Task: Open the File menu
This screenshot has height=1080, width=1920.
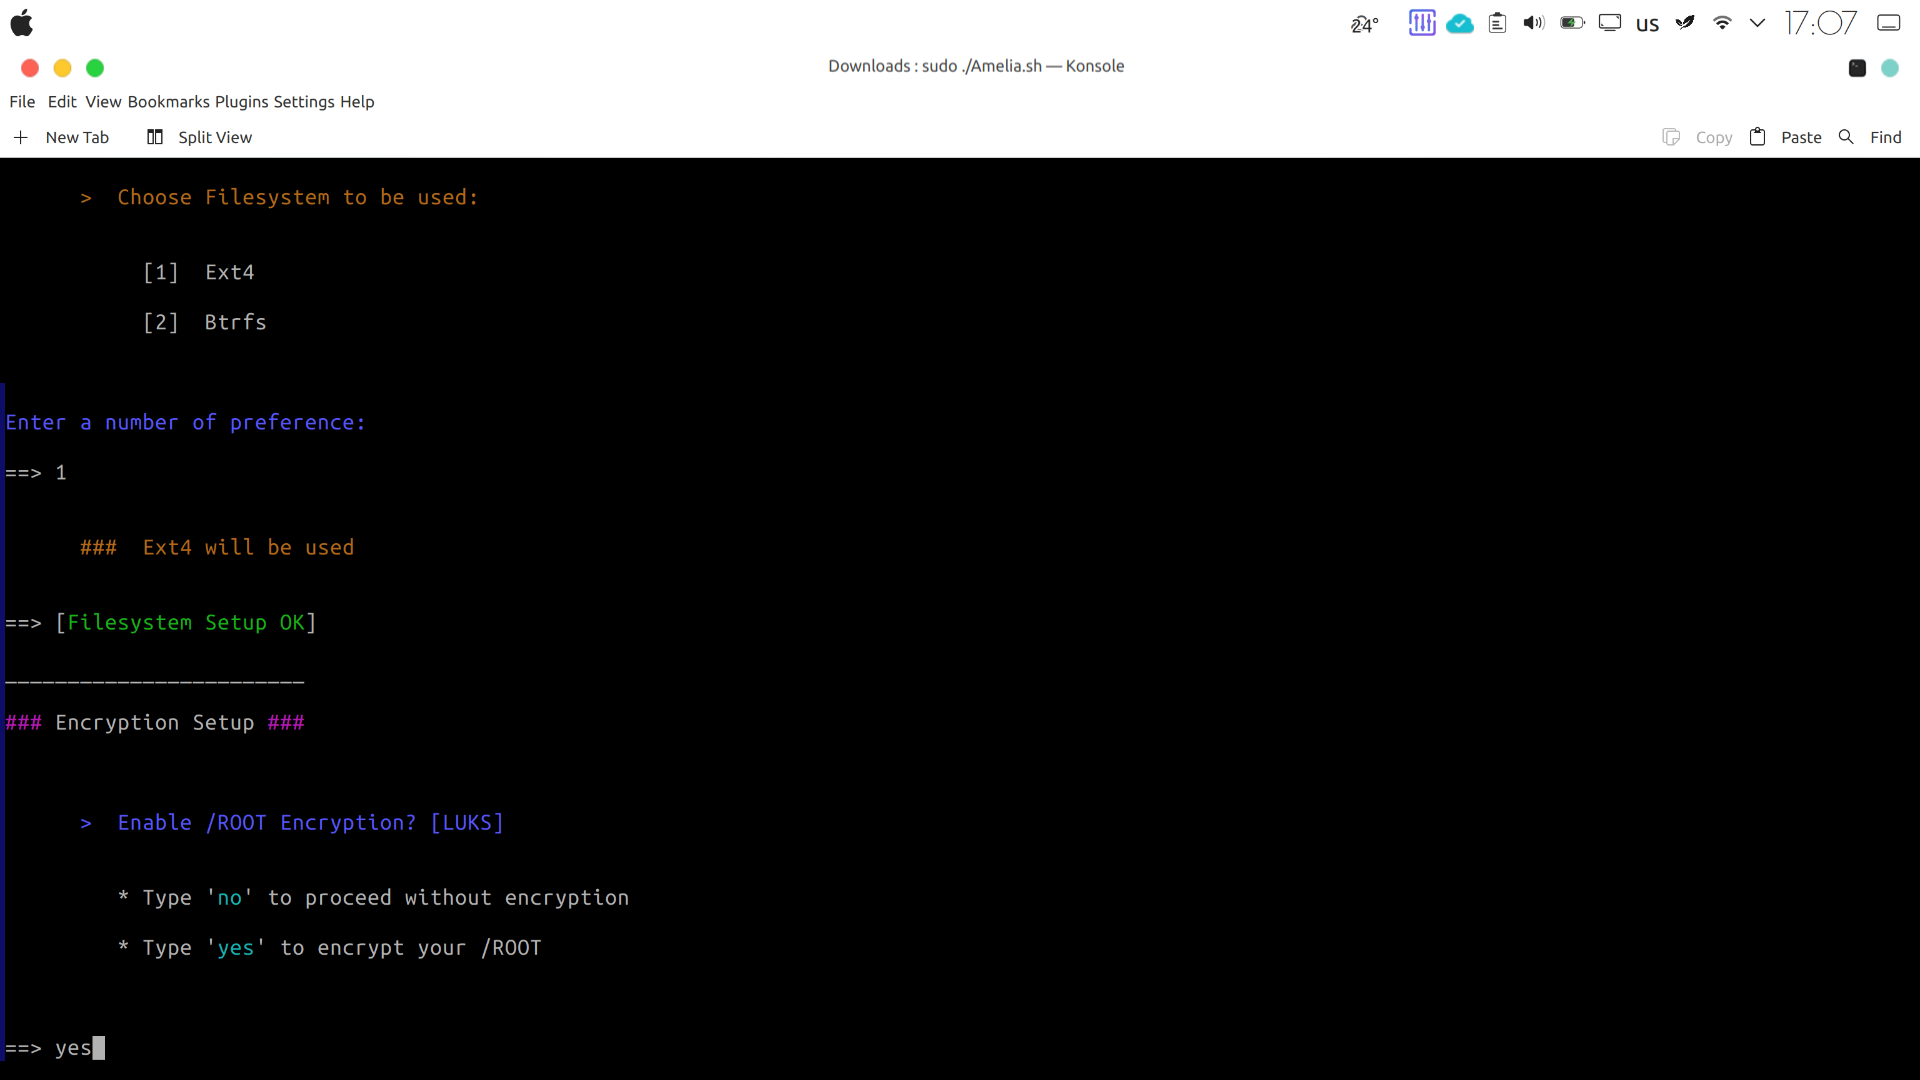Action: 22,102
